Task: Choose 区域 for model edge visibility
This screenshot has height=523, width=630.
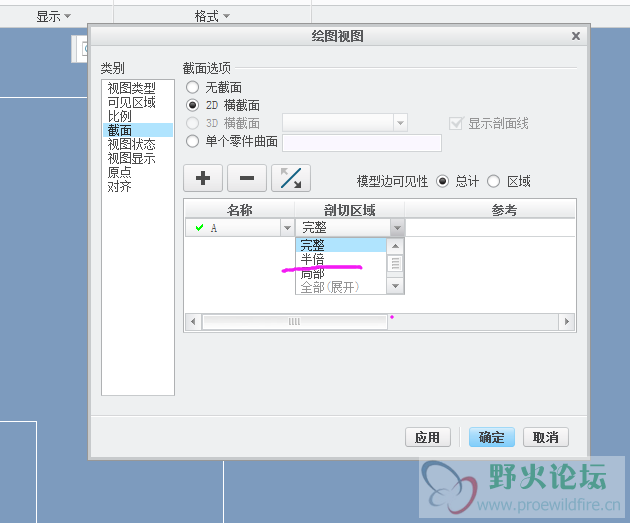Action: 493,182
